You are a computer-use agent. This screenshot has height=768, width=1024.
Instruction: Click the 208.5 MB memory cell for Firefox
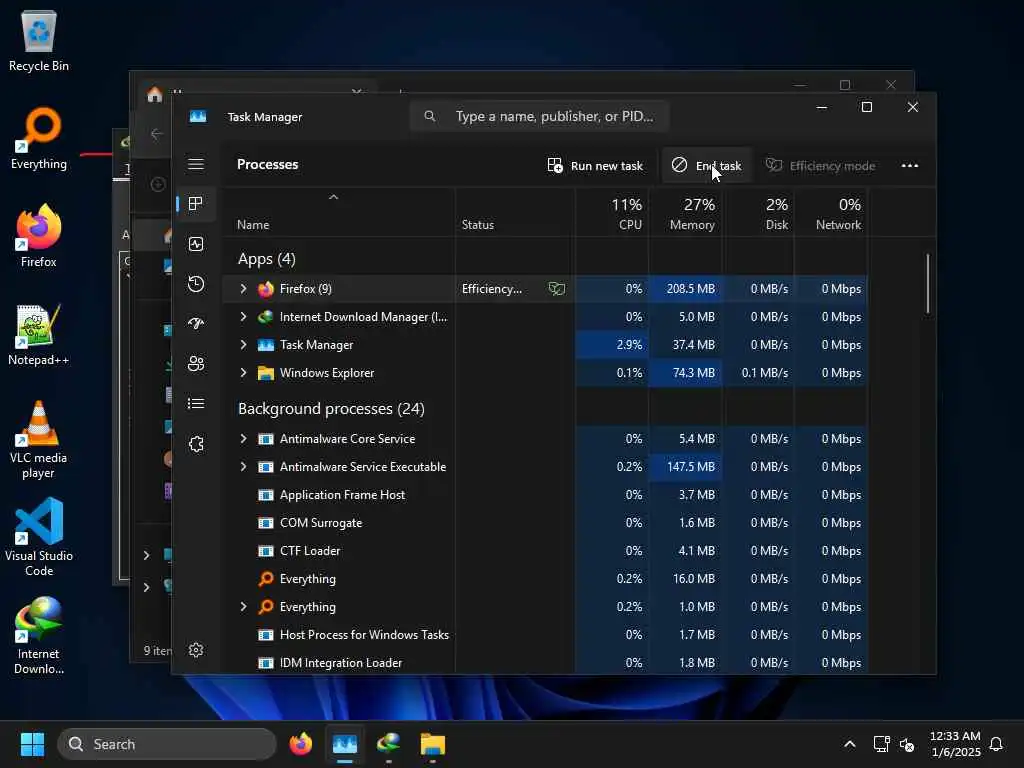pos(685,289)
